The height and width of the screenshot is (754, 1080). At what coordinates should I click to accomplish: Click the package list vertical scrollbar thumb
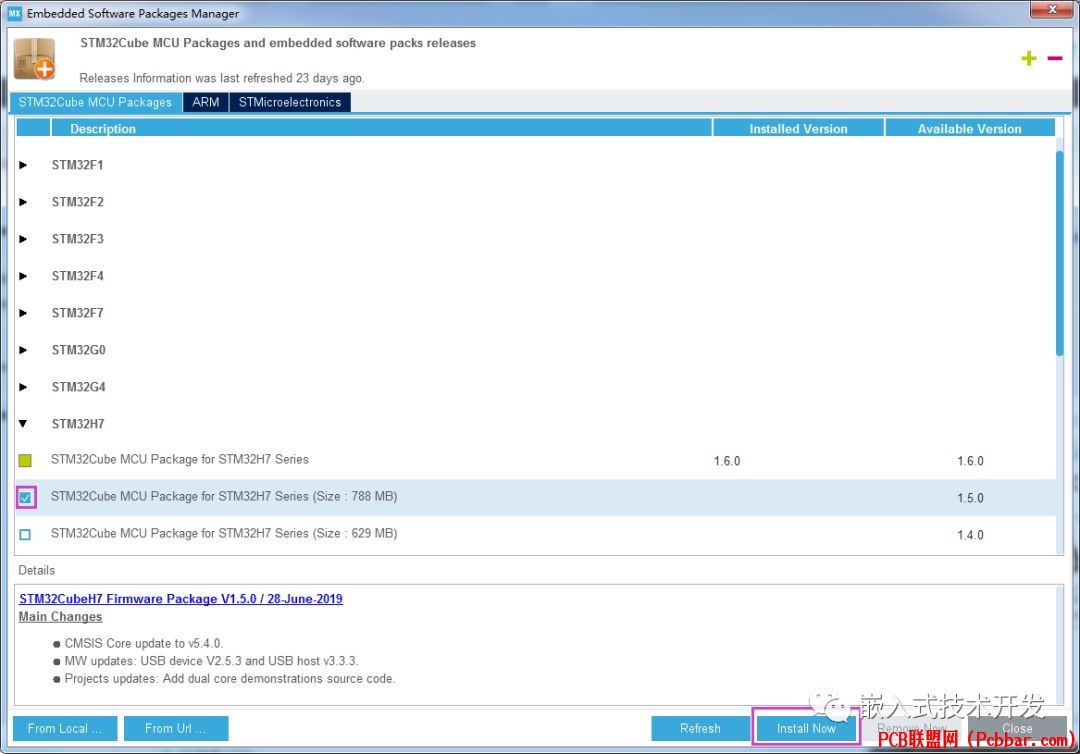click(x=1059, y=253)
